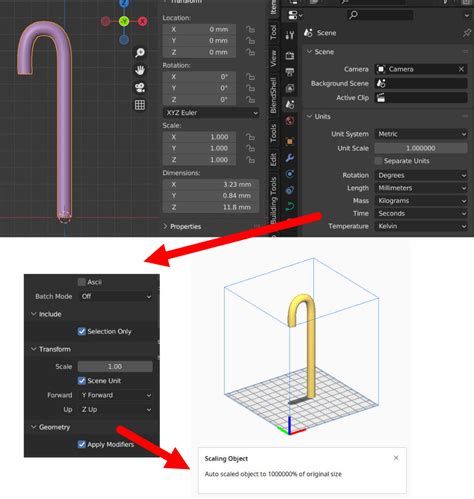Toggle the Location Z lock
The image size is (474, 499).
coord(250,52)
